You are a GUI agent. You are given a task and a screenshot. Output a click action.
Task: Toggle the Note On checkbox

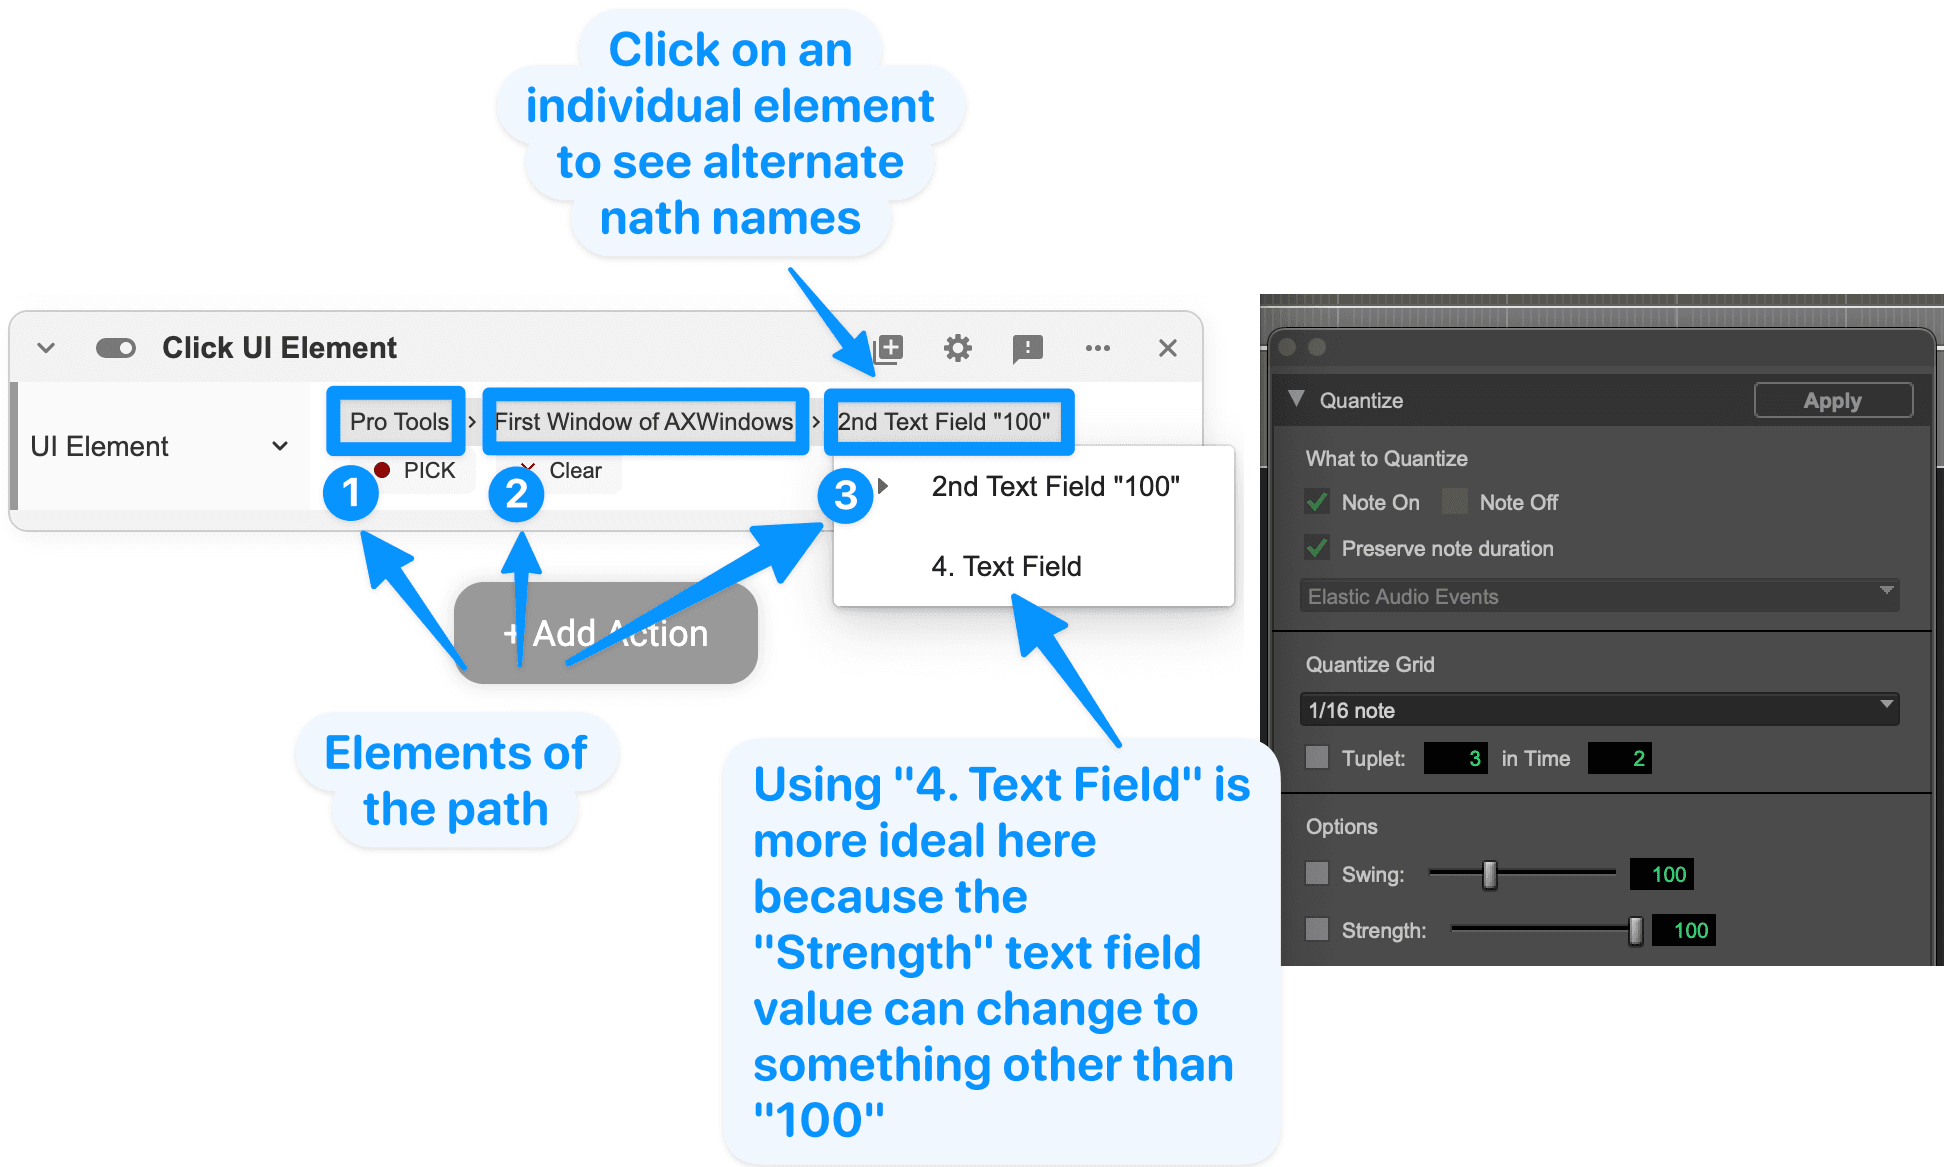(x=1317, y=501)
